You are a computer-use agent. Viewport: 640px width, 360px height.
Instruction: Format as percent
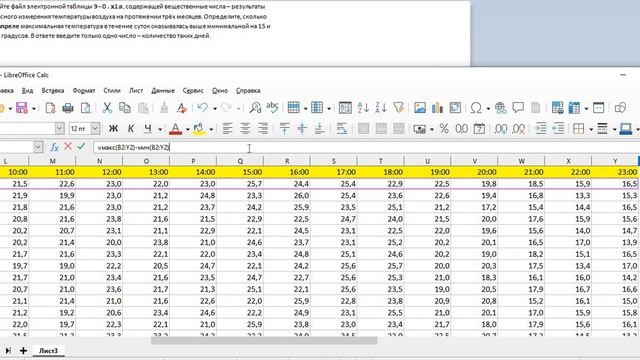point(444,129)
